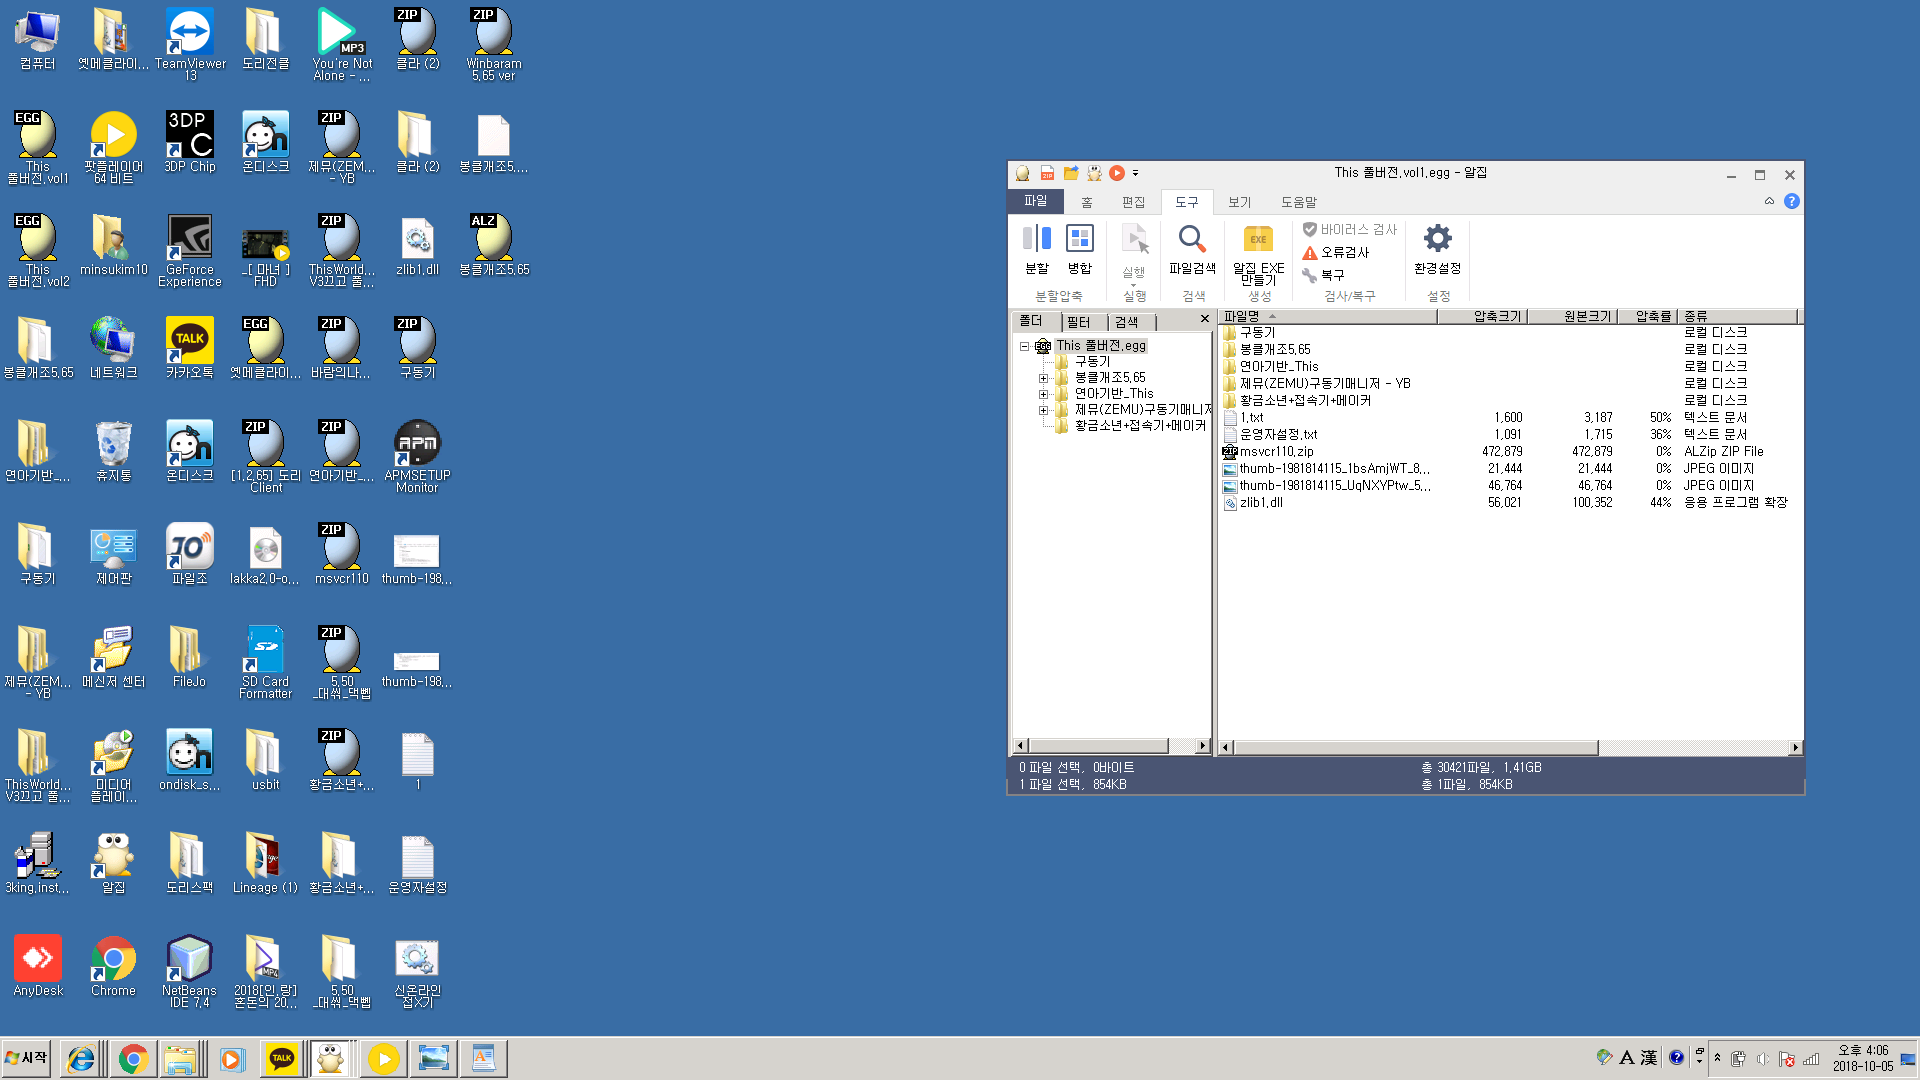
Task: Select 황금소년+접속기+메이커 in folder tree
Action: click(1140, 426)
